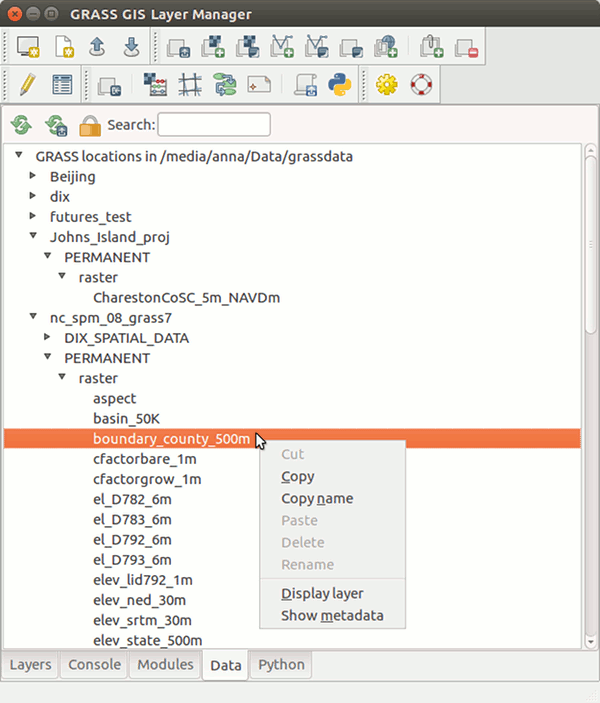Expand the futures_test location

point(34,216)
